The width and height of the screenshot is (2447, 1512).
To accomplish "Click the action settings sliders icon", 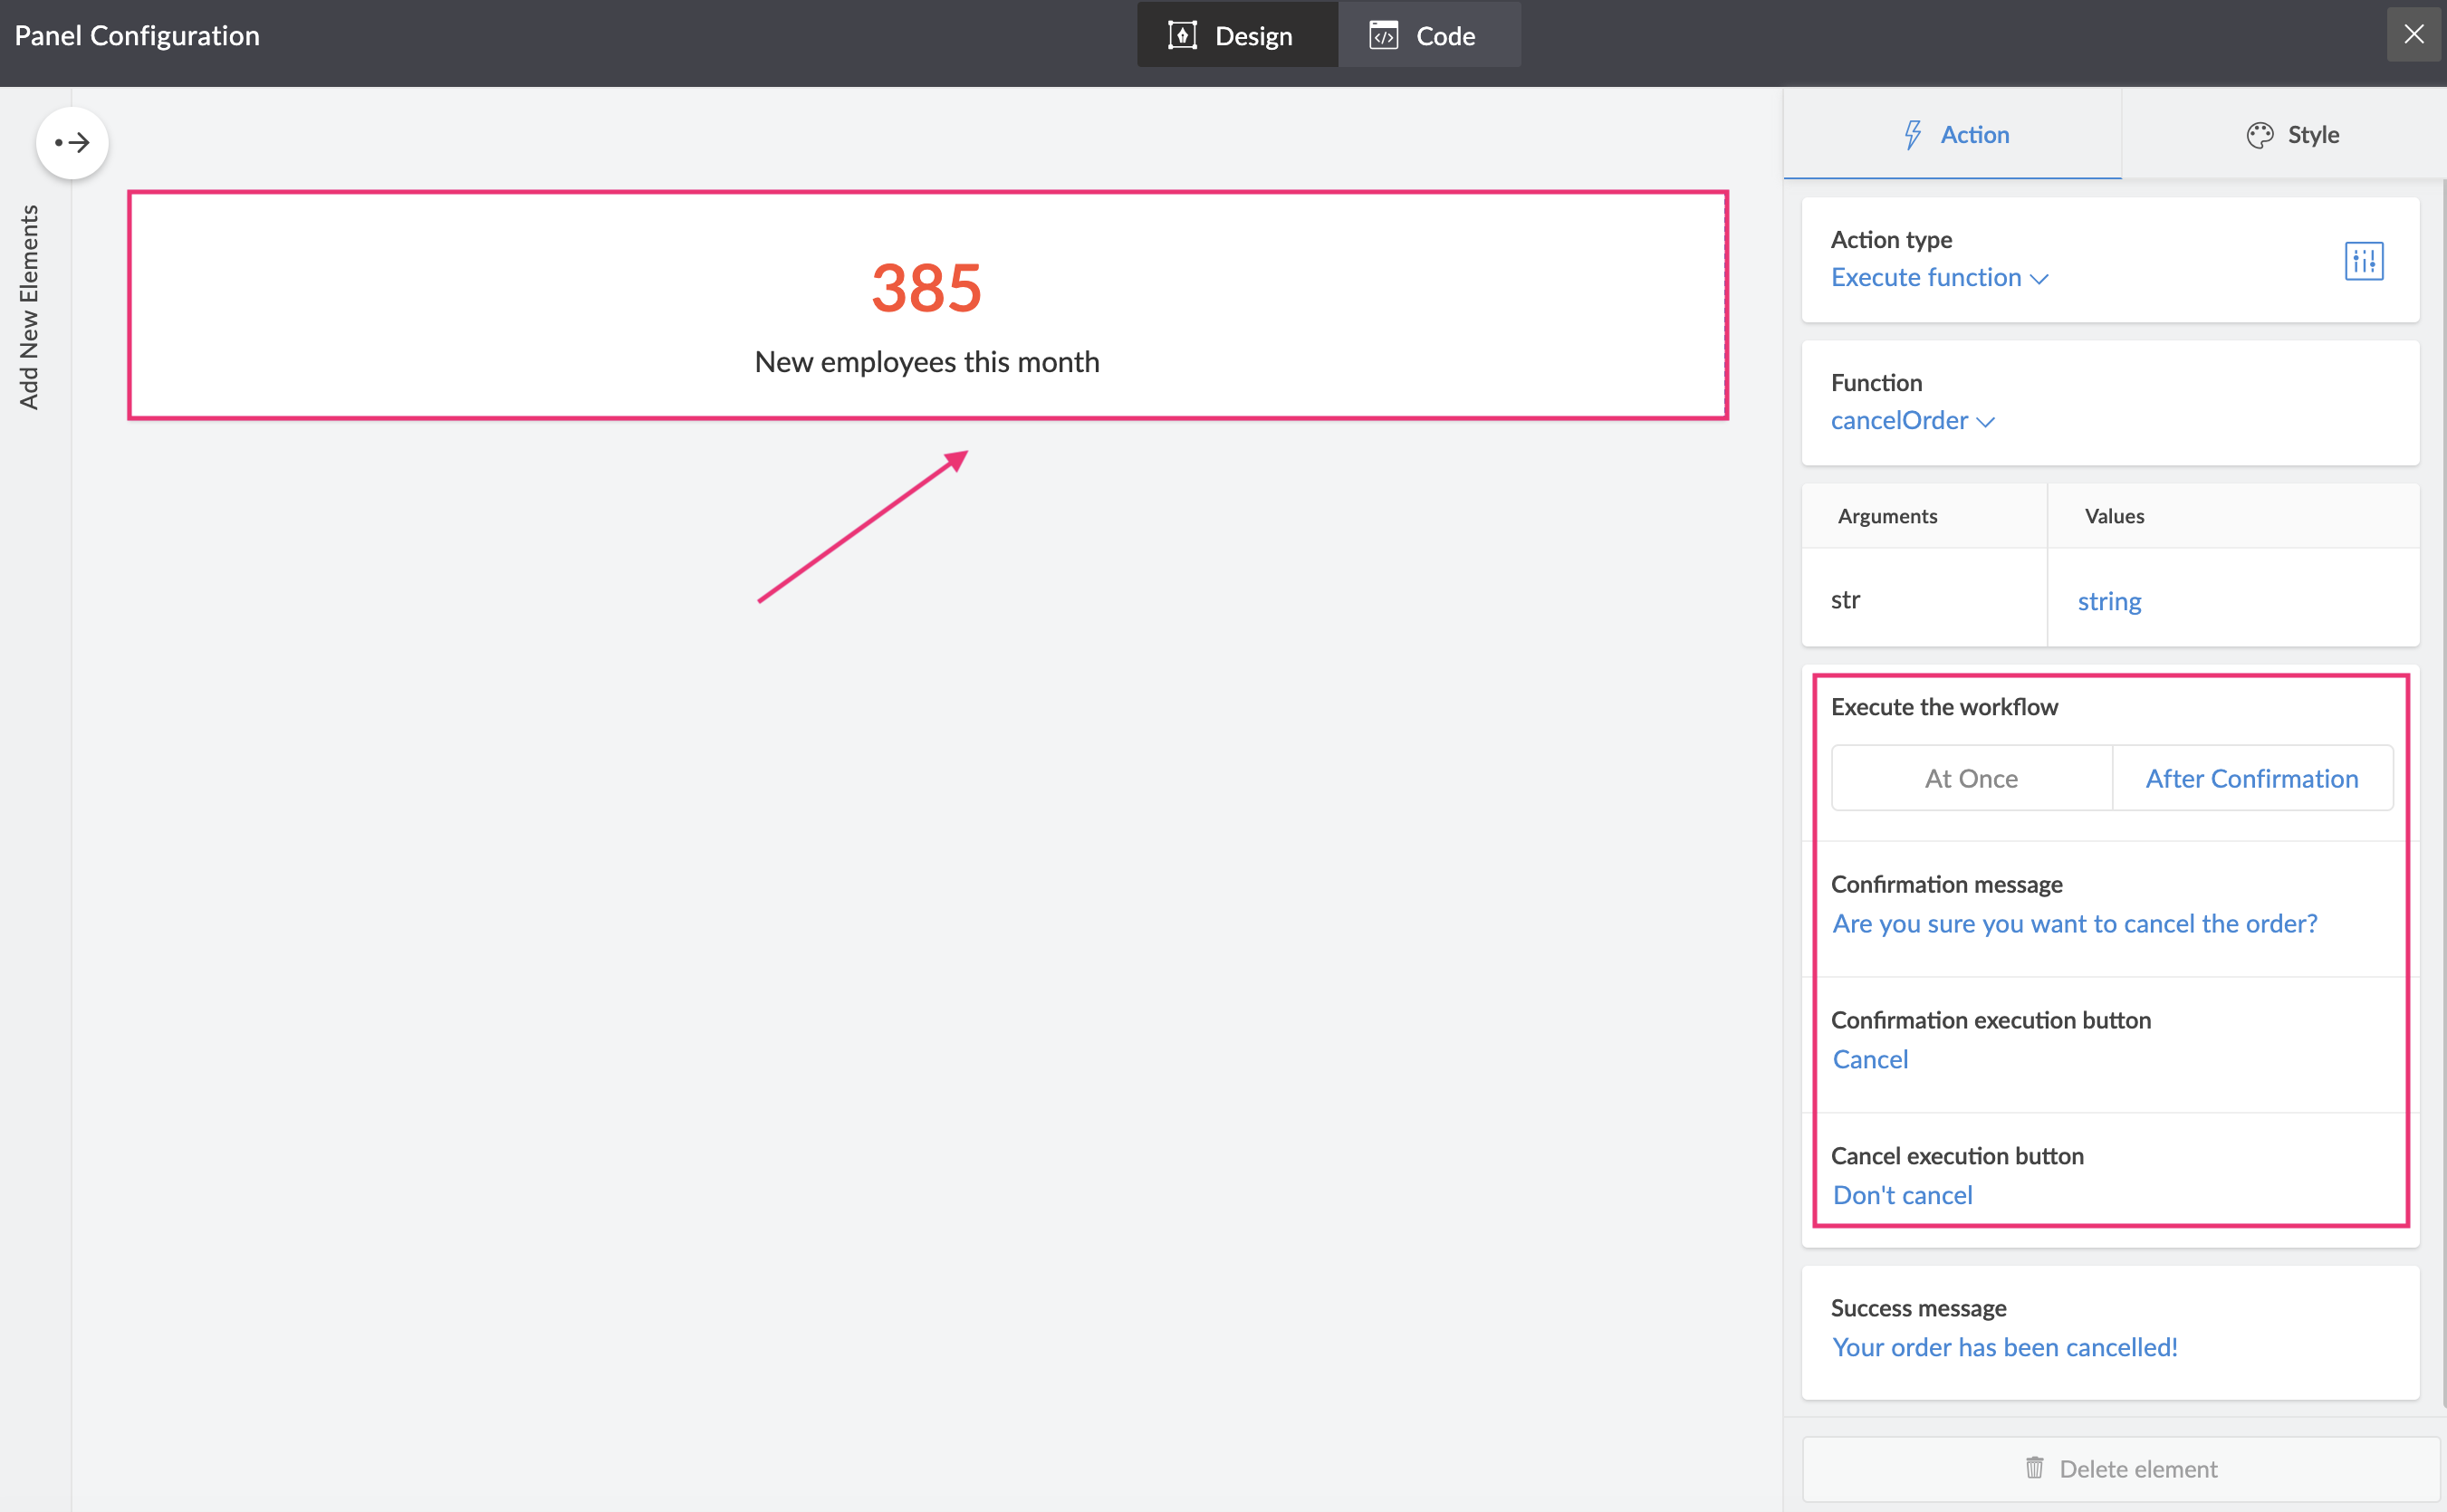I will [x=2364, y=260].
